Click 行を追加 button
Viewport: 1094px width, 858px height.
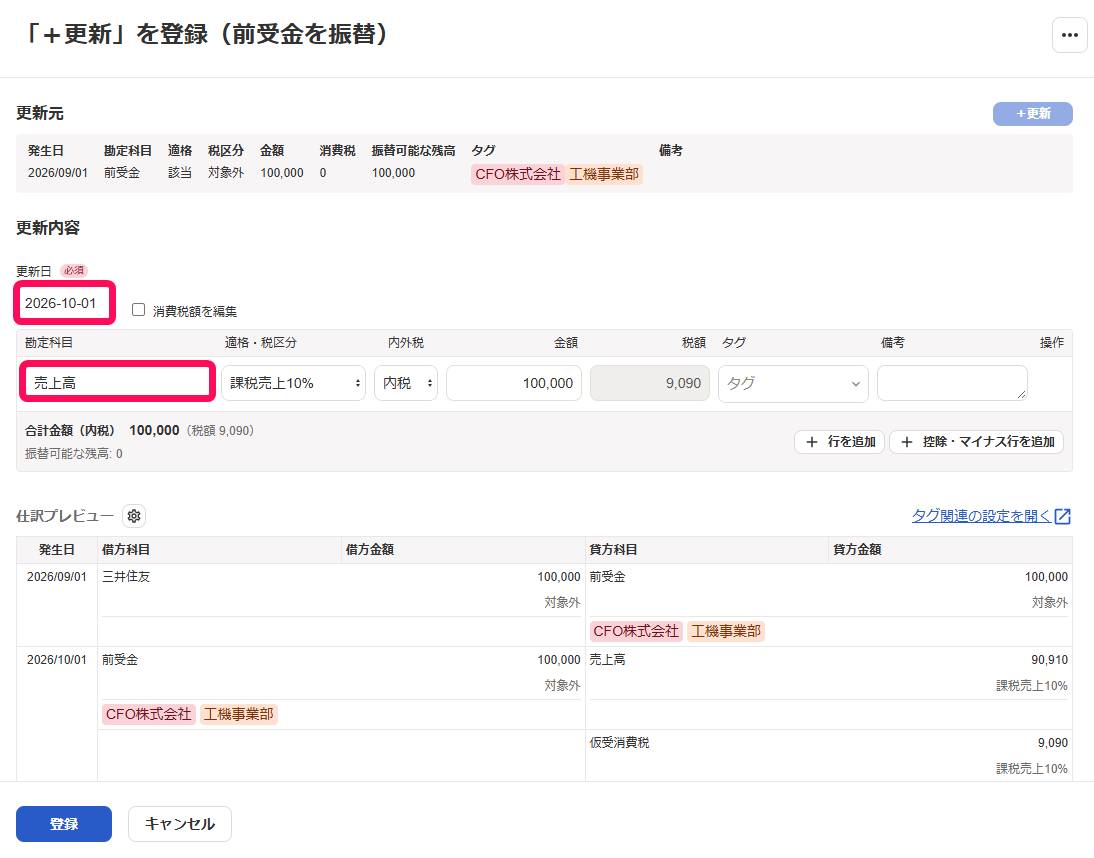(839, 442)
